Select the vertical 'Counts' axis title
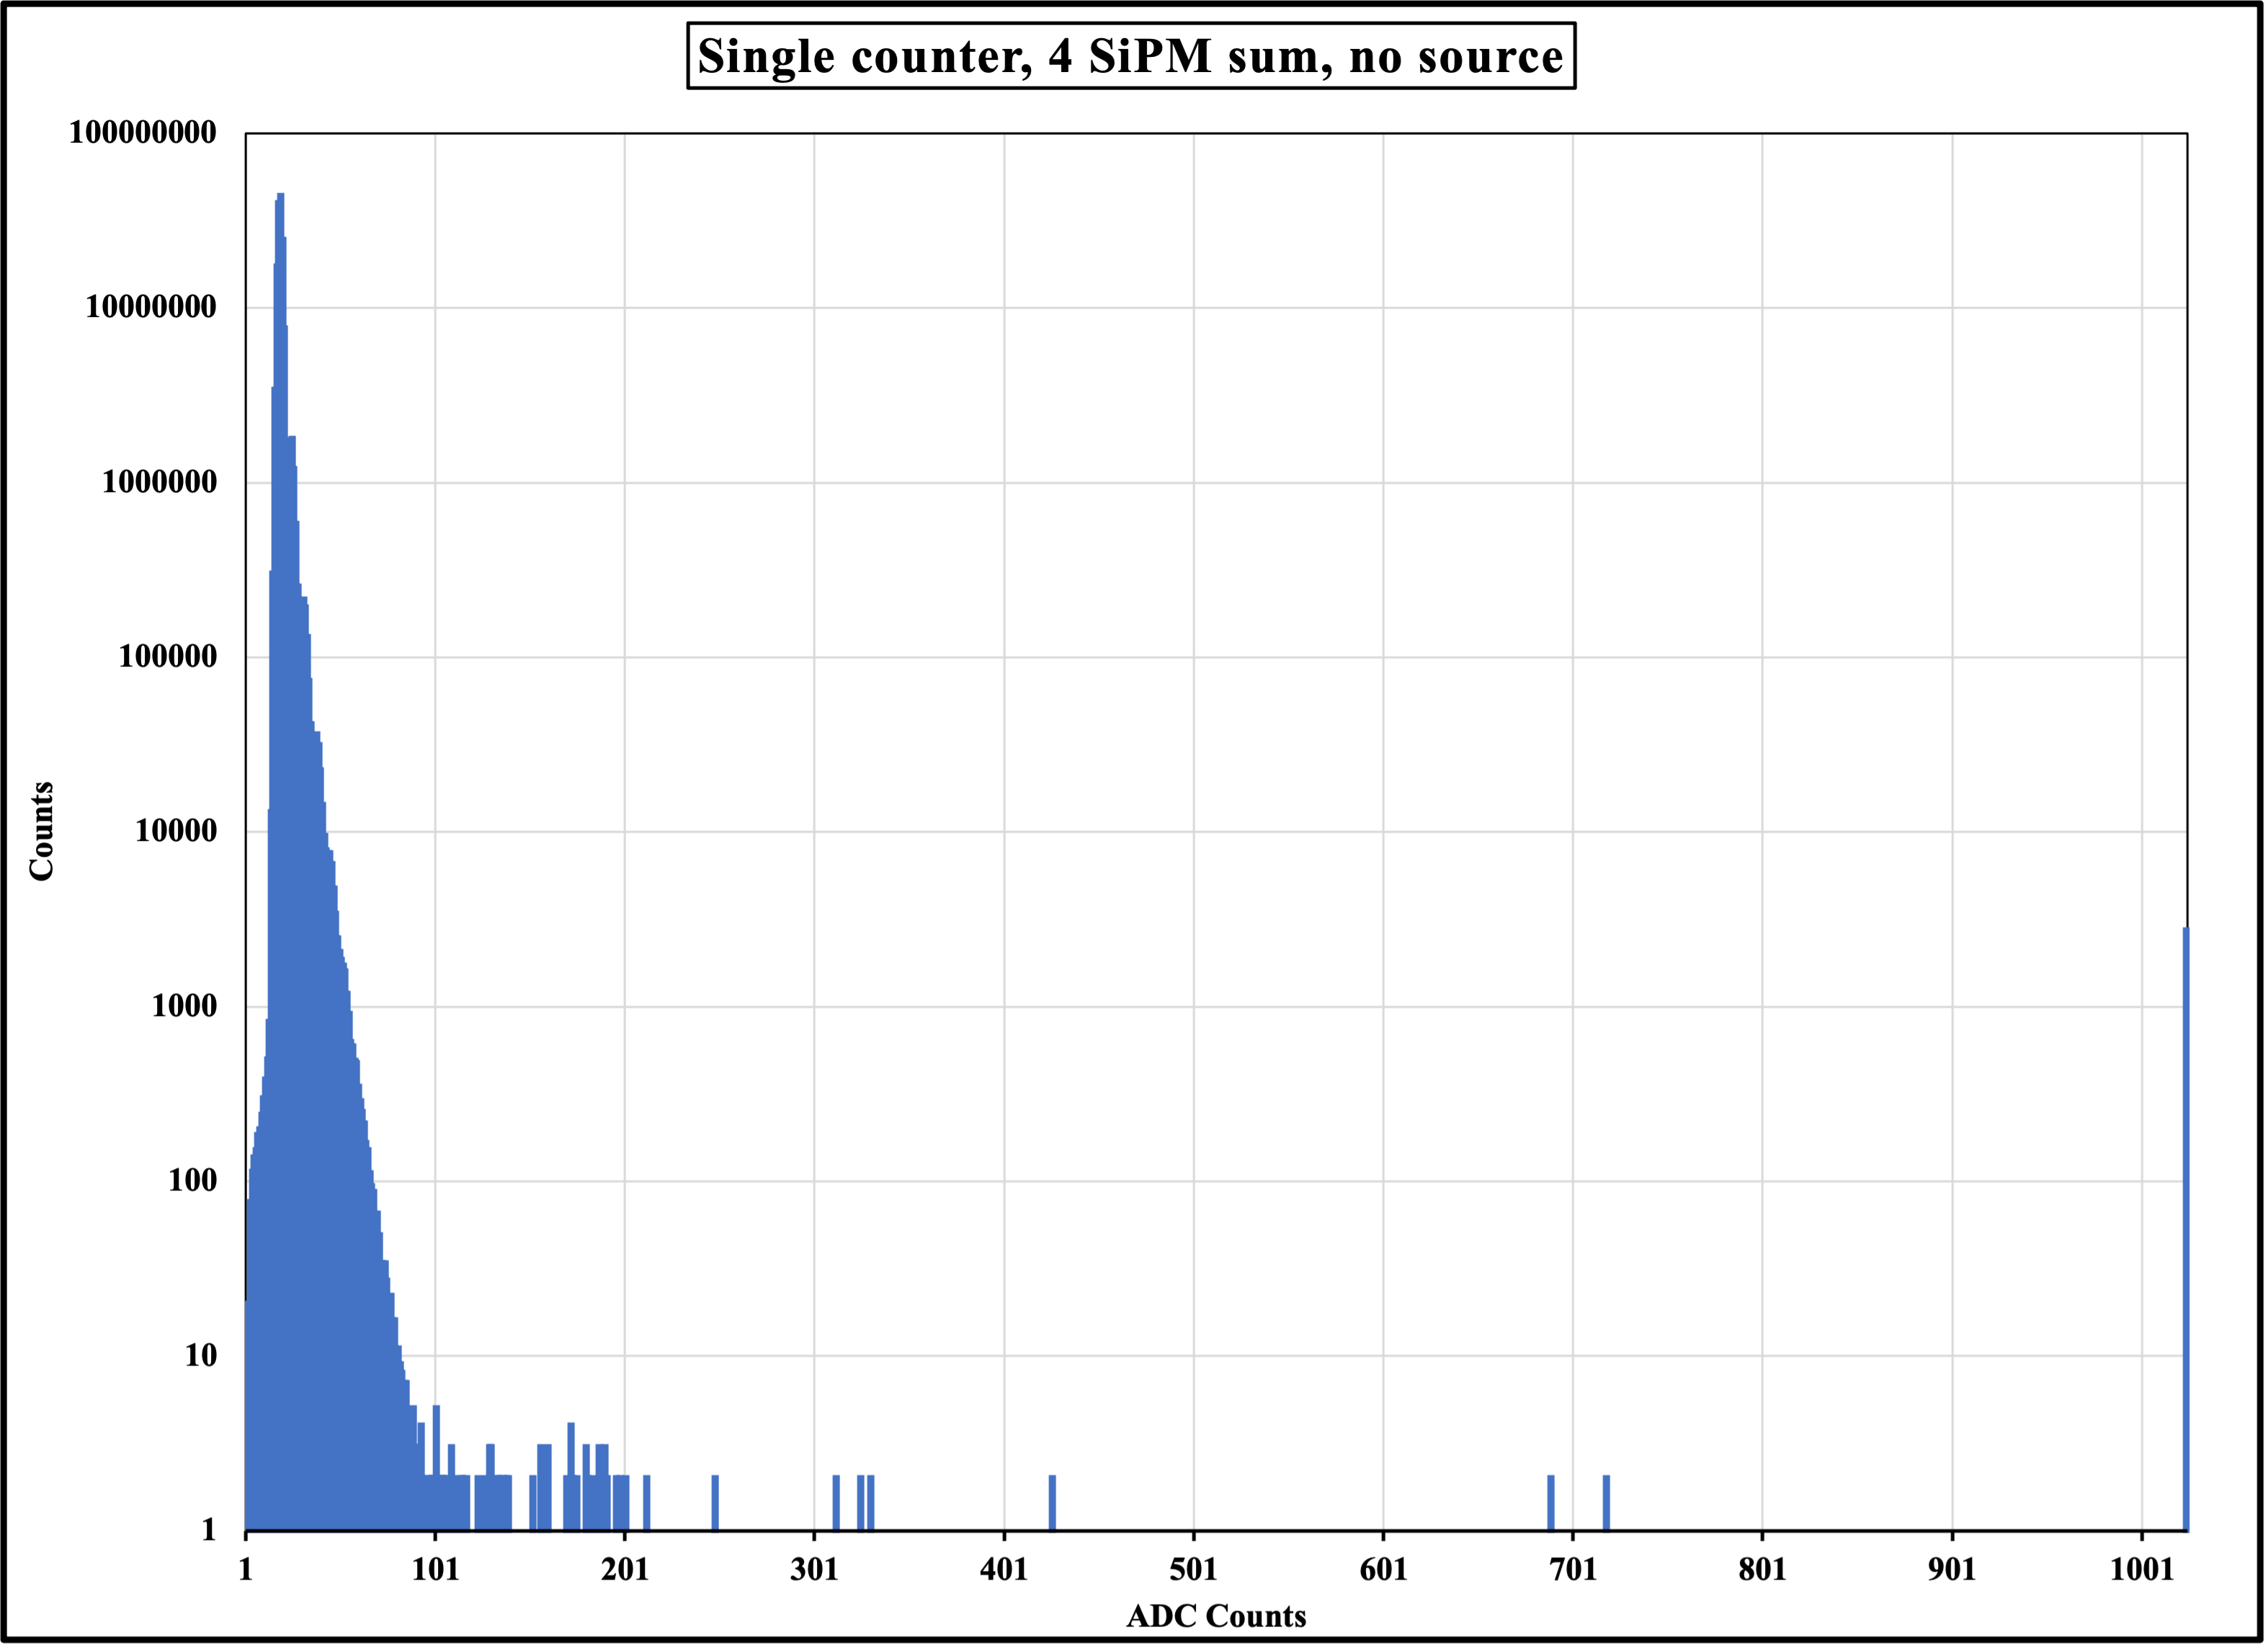The width and height of the screenshot is (2268, 1648). (41, 831)
